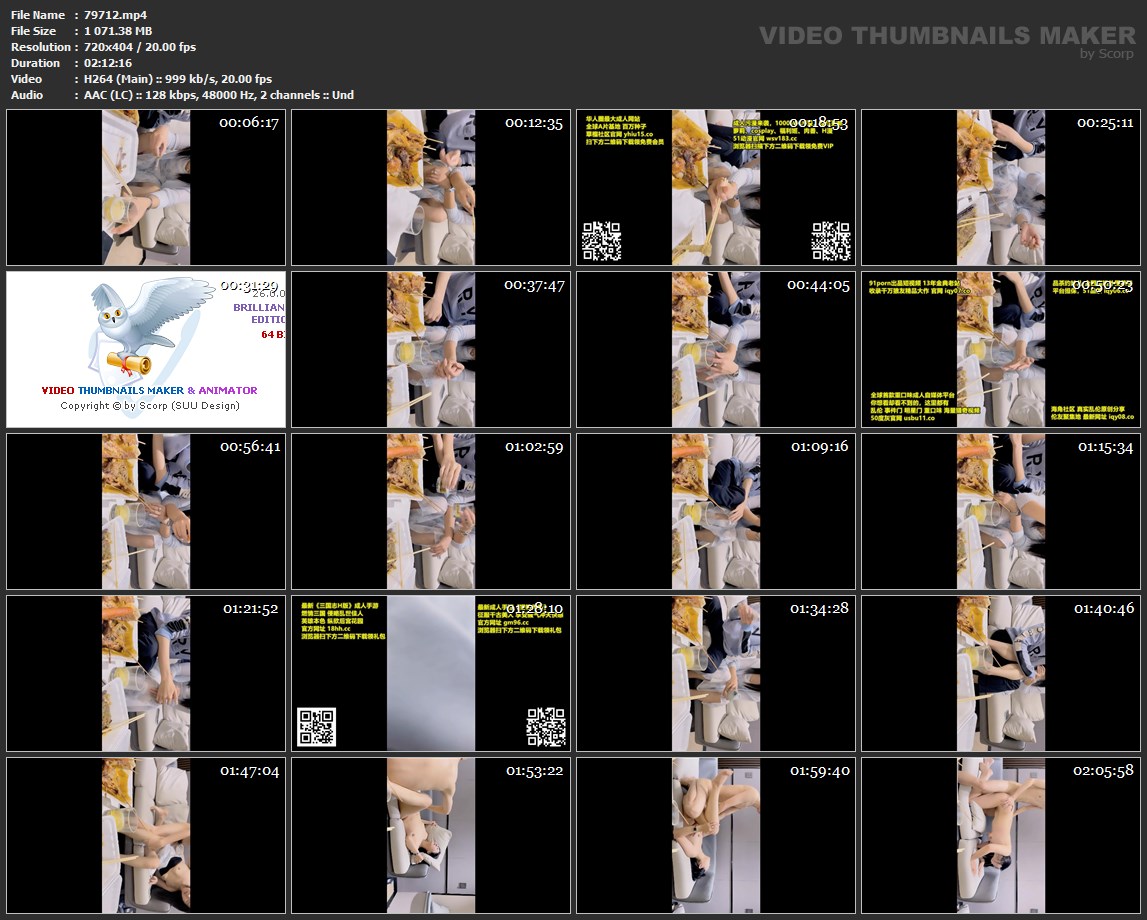
Task: Click the left QR code in the third top-row frame
Action: click(x=601, y=241)
